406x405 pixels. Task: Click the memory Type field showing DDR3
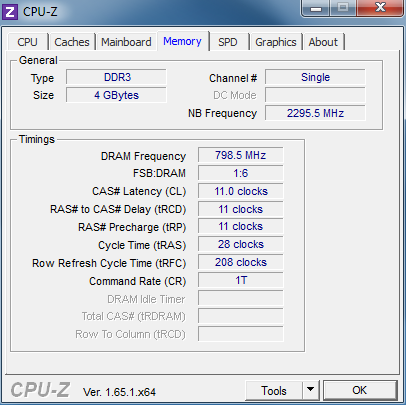(116, 77)
